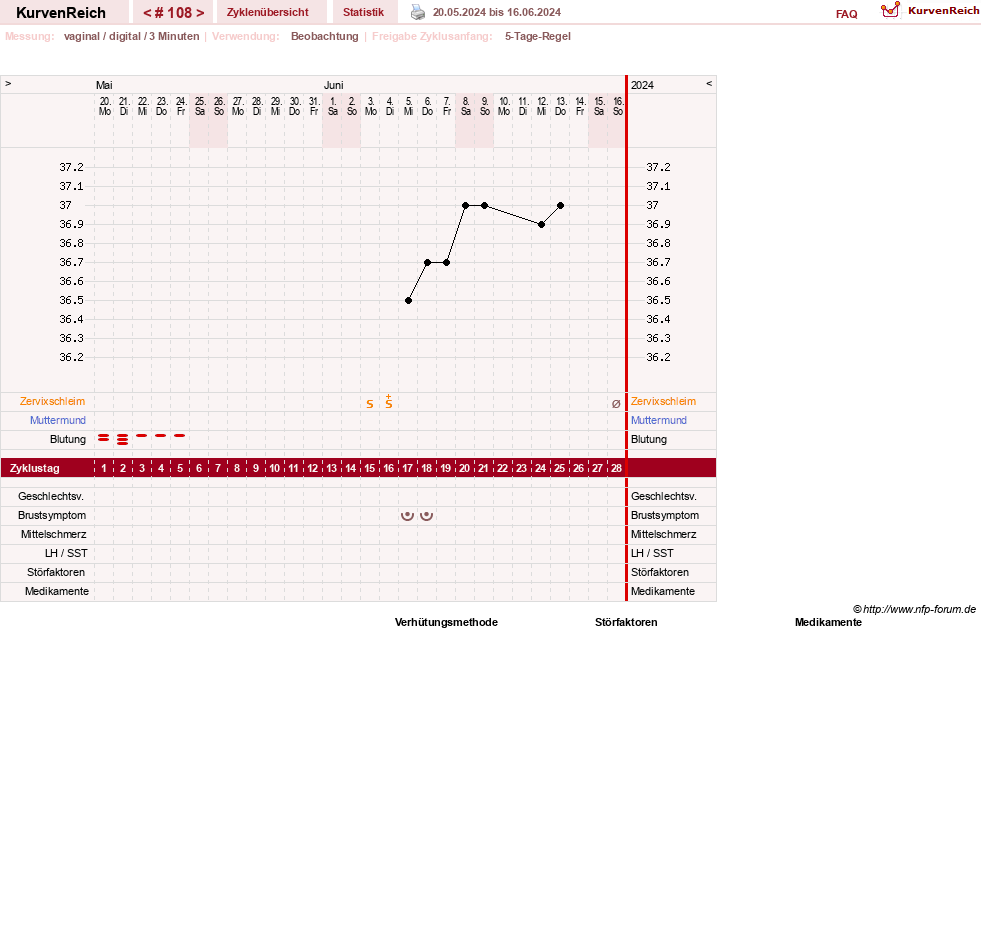Click cycle day 28 in the Zyklustag row
Image resolution: width=981 pixels, height=941 pixels.
617,468
